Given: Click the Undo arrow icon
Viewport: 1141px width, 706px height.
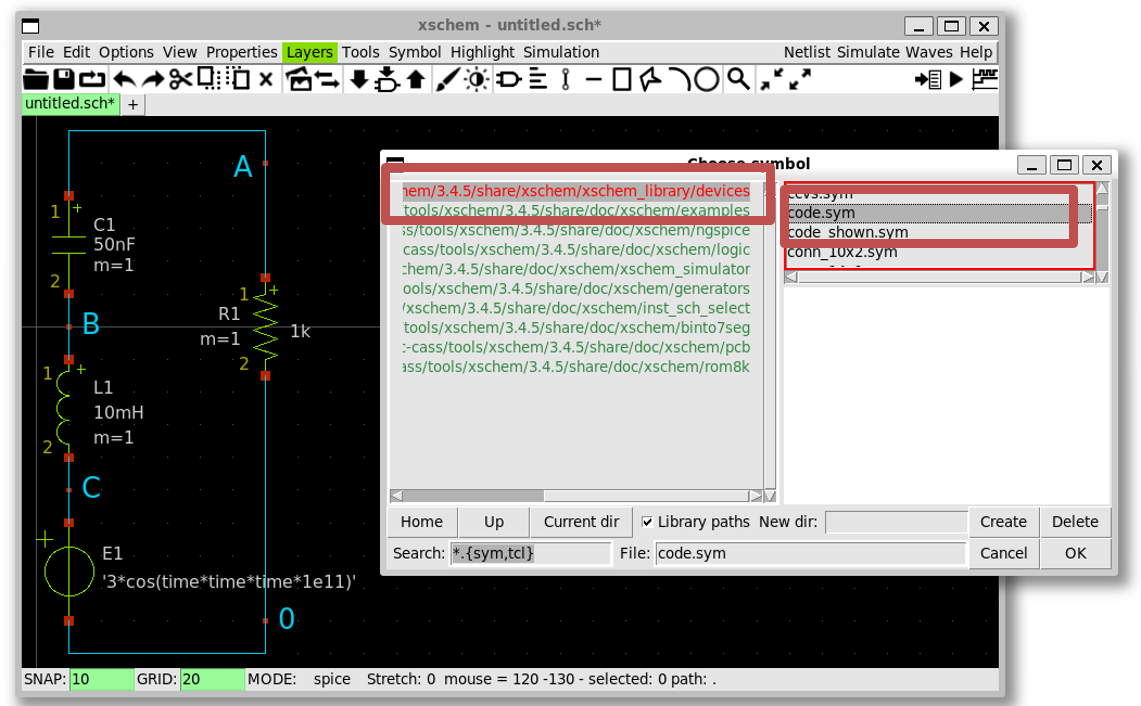Looking at the screenshot, I should coord(124,79).
